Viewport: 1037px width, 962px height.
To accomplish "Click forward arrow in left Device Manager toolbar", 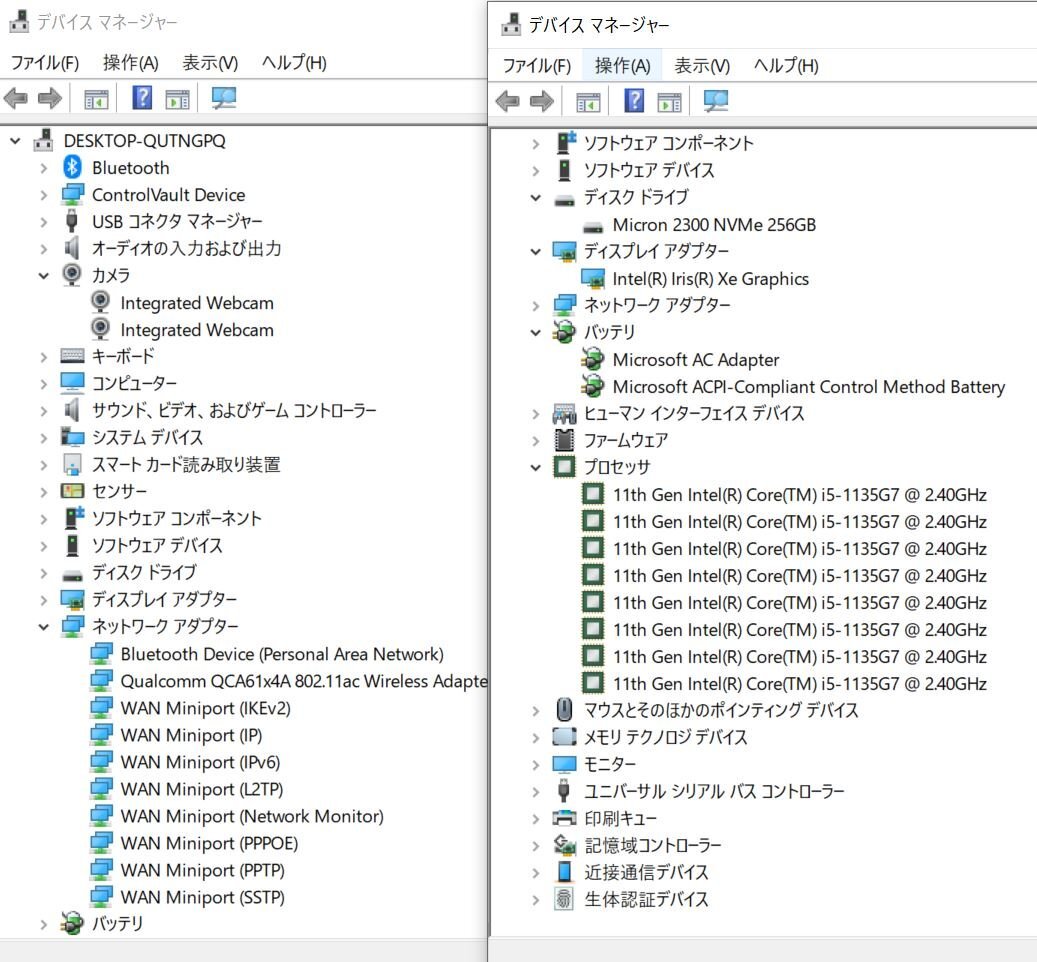I will (x=50, y=99).
